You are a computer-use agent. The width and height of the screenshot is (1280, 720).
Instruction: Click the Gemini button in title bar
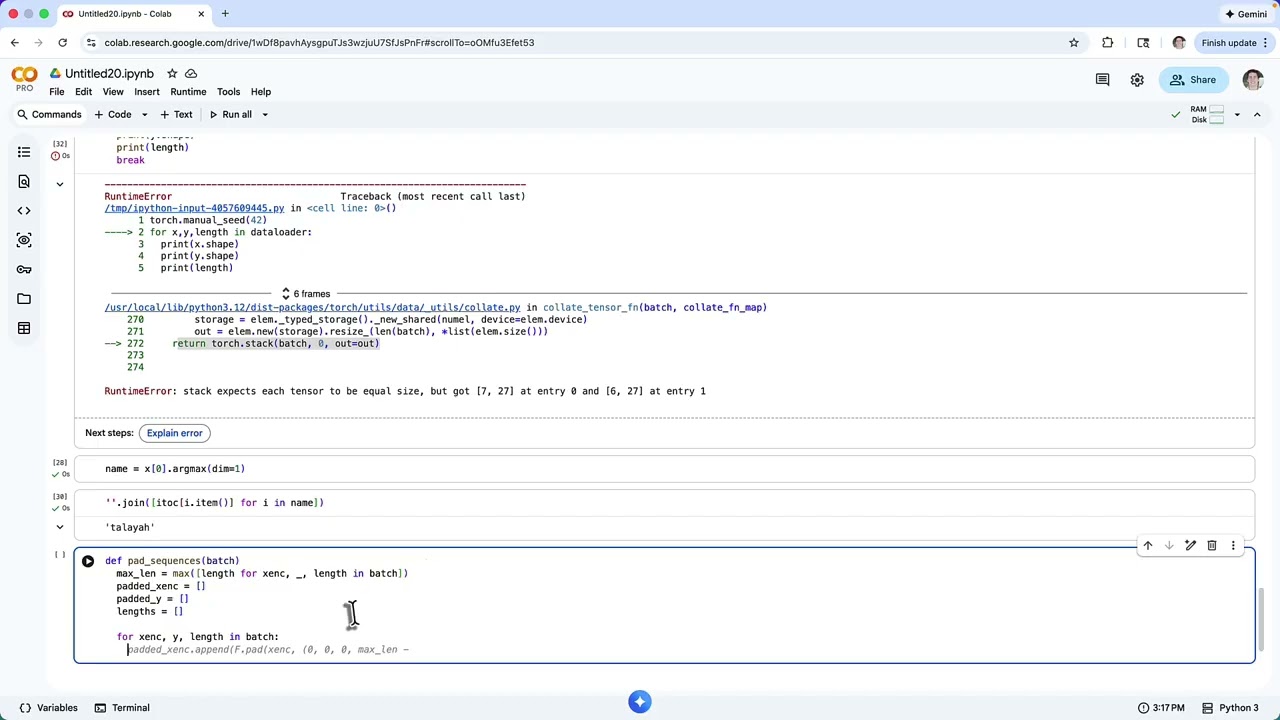1246,14
